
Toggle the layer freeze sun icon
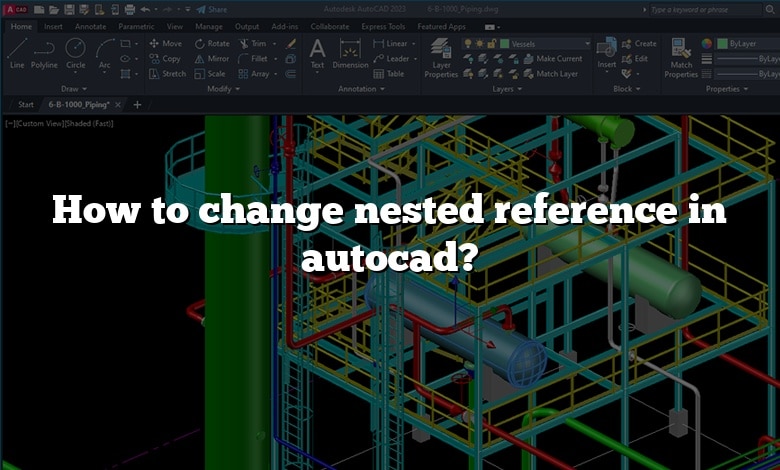point(480,44)
